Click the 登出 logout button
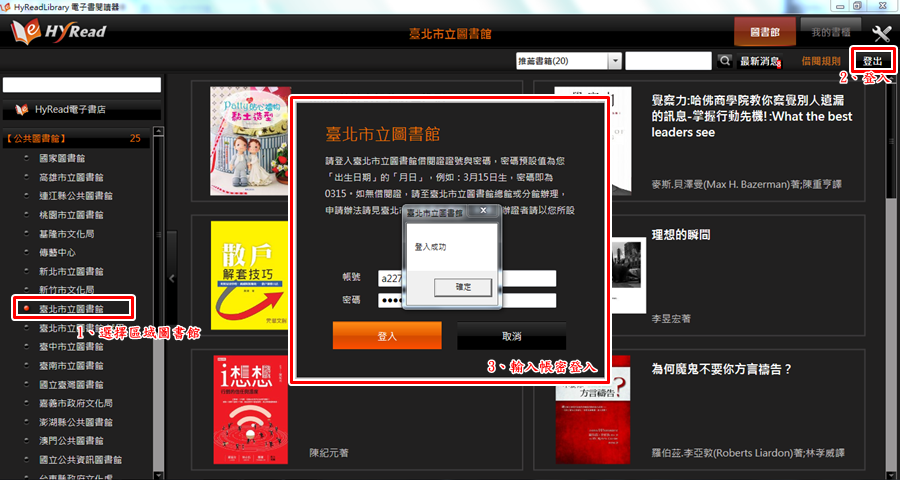The height and width of the screenshot is (480, 900). pyautogui.click(x=872, y=62)
